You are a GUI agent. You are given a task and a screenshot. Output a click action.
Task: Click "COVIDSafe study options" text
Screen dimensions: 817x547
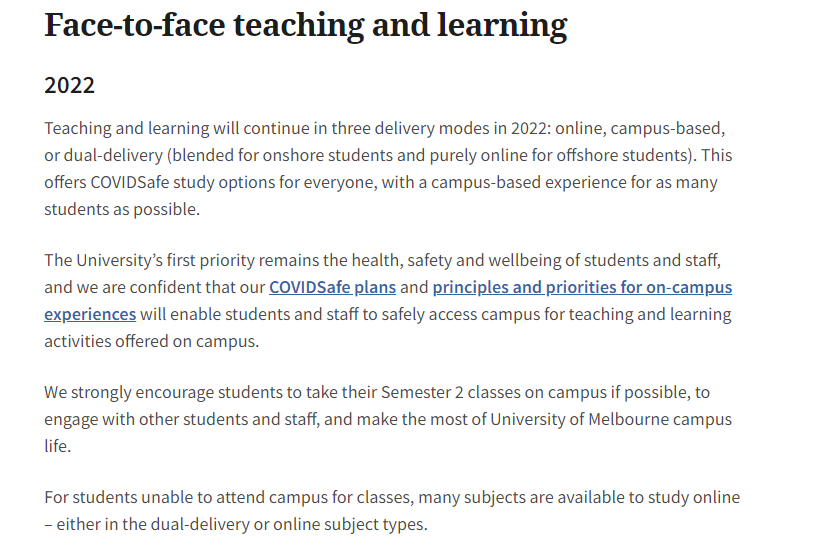(178, 183)
